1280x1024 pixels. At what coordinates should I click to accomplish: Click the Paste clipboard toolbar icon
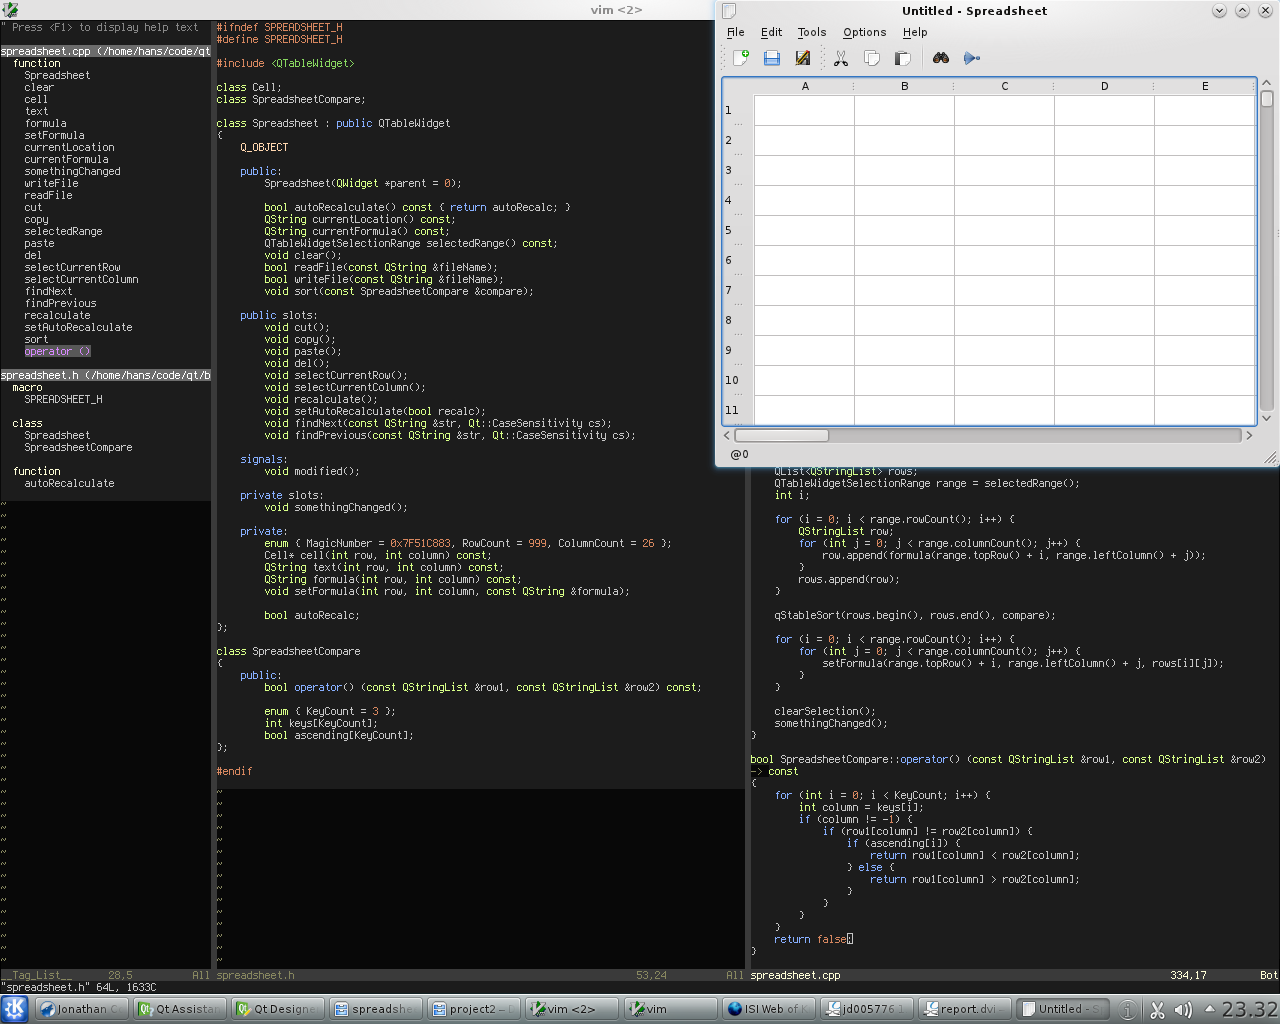(x=902, y=58)
